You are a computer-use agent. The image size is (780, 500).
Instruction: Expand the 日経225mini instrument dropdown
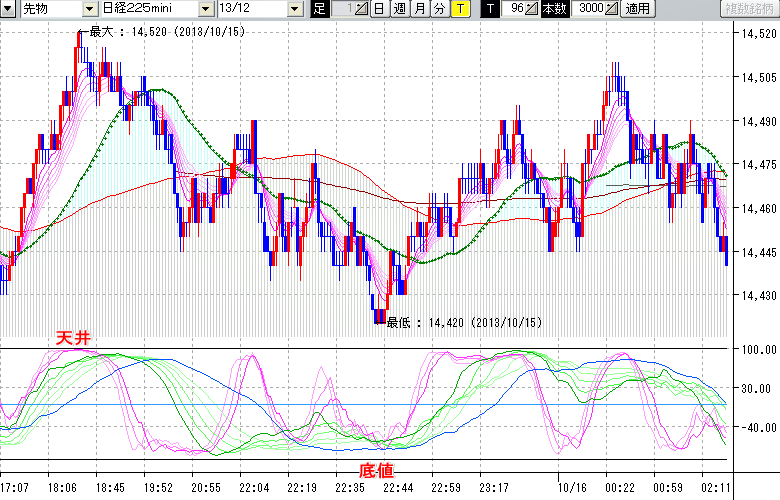coord(205,9)
